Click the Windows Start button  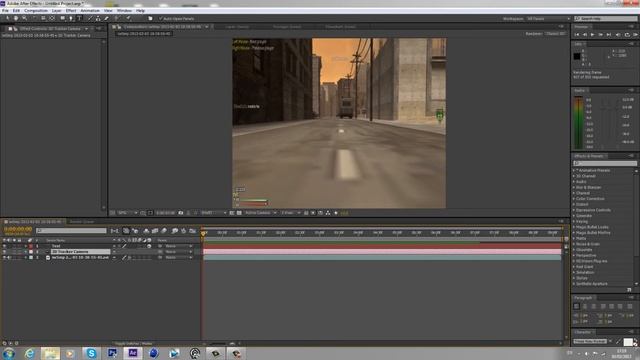9,353
